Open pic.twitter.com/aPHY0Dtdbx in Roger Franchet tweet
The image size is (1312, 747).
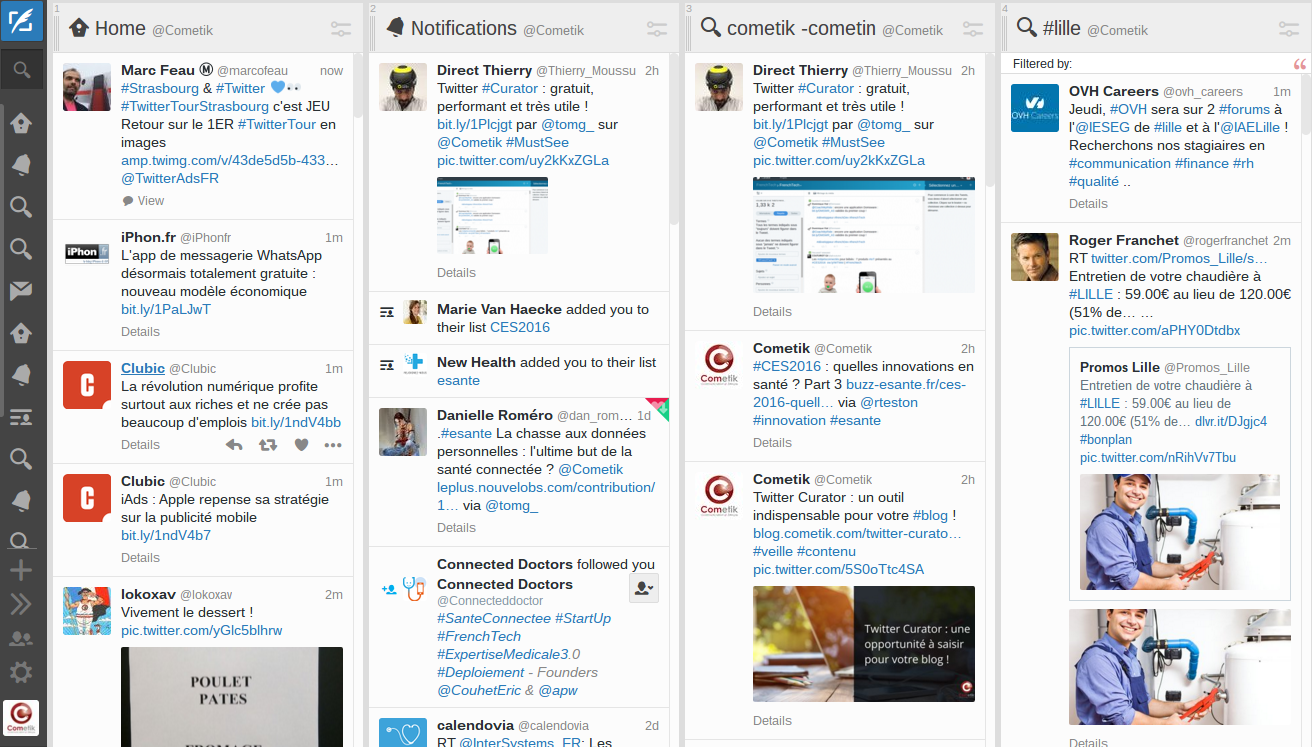[x=1154, y=330]
